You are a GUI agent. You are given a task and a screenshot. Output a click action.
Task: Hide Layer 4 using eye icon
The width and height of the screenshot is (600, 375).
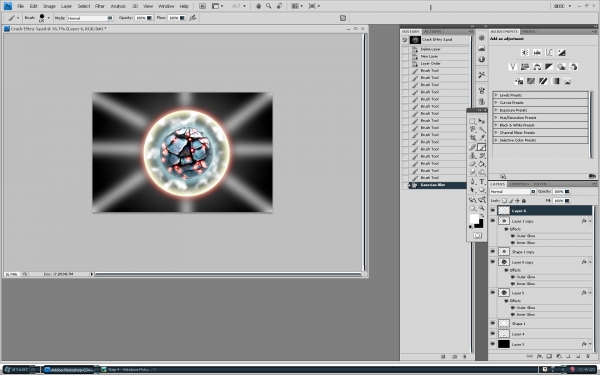492,334
